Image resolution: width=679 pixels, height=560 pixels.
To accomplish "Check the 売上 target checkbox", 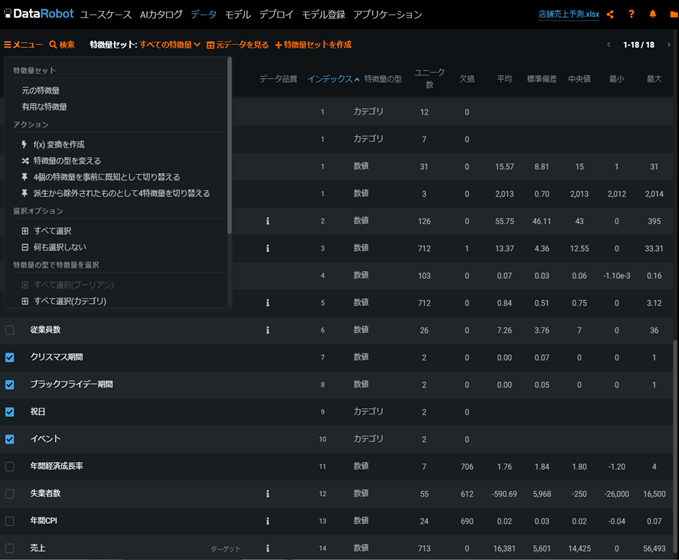I will click(10, 548).
